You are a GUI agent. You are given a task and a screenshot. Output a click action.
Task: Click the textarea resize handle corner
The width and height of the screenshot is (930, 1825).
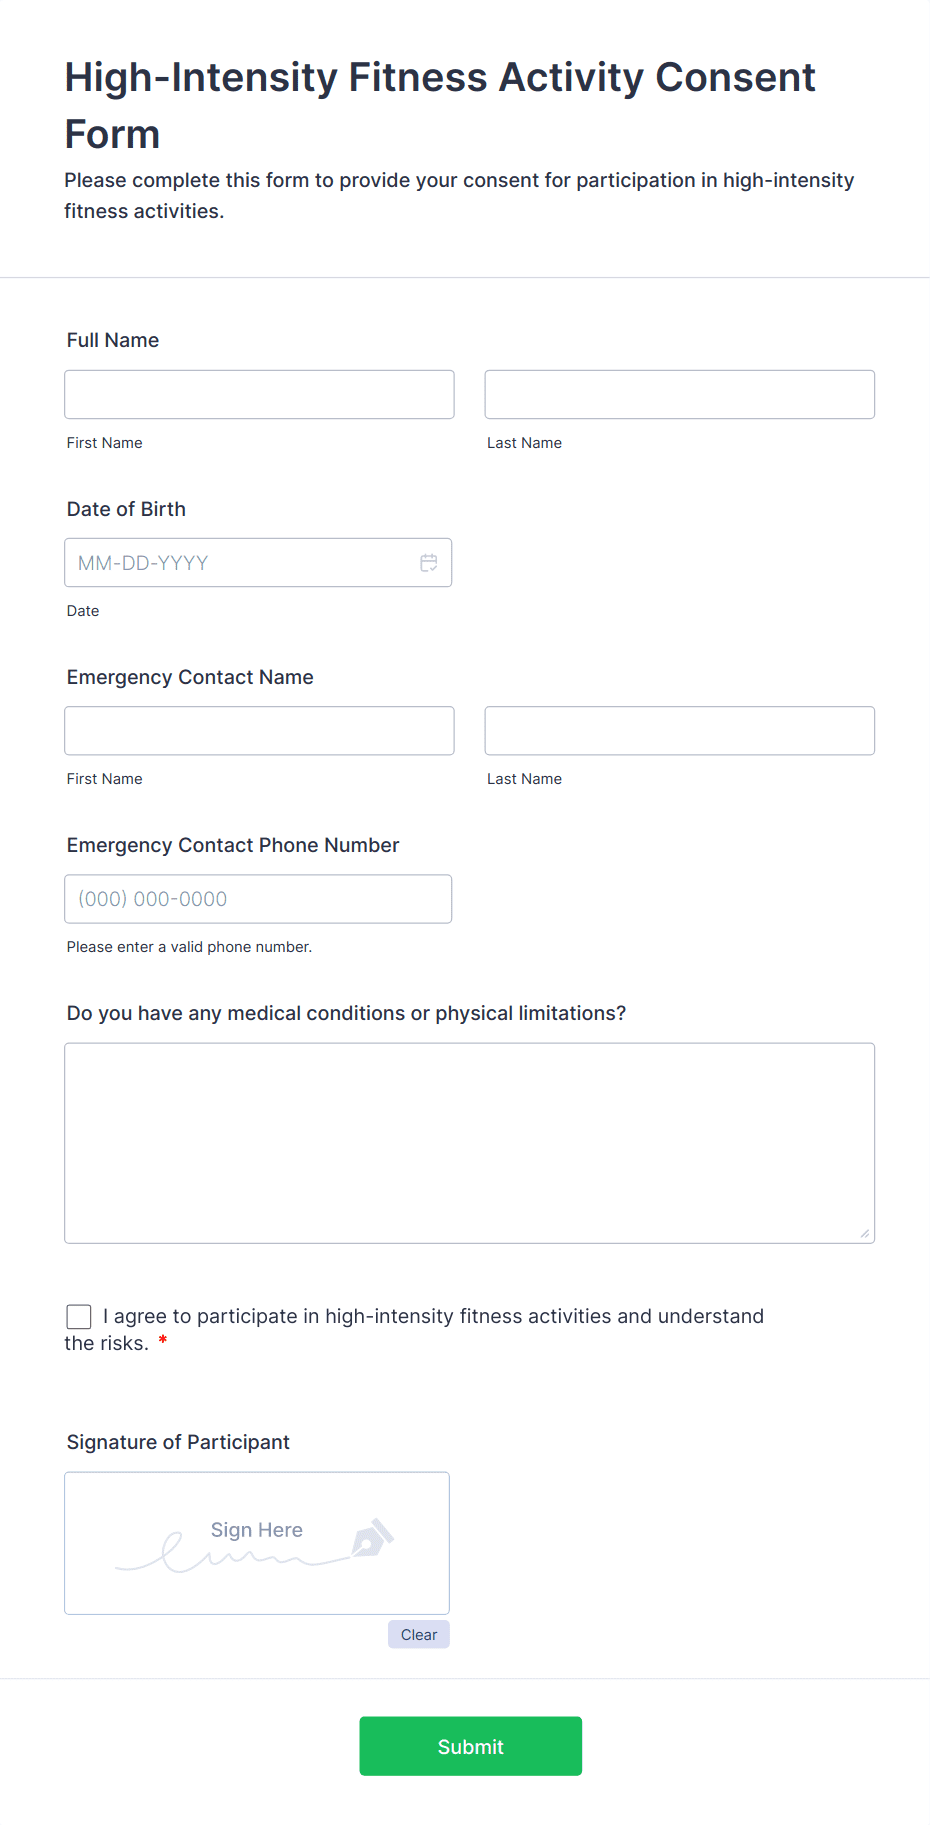(x=863, y=1234)
